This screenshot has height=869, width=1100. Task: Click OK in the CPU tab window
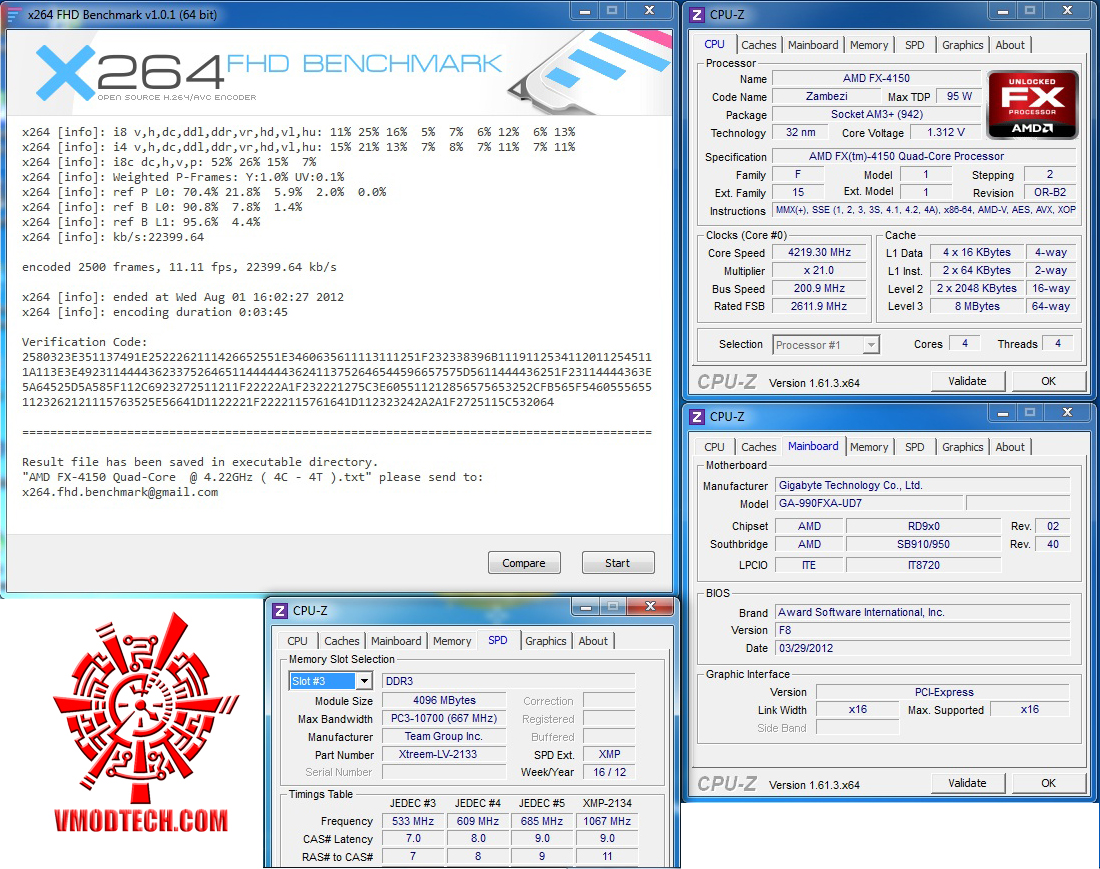[1048, 381]
